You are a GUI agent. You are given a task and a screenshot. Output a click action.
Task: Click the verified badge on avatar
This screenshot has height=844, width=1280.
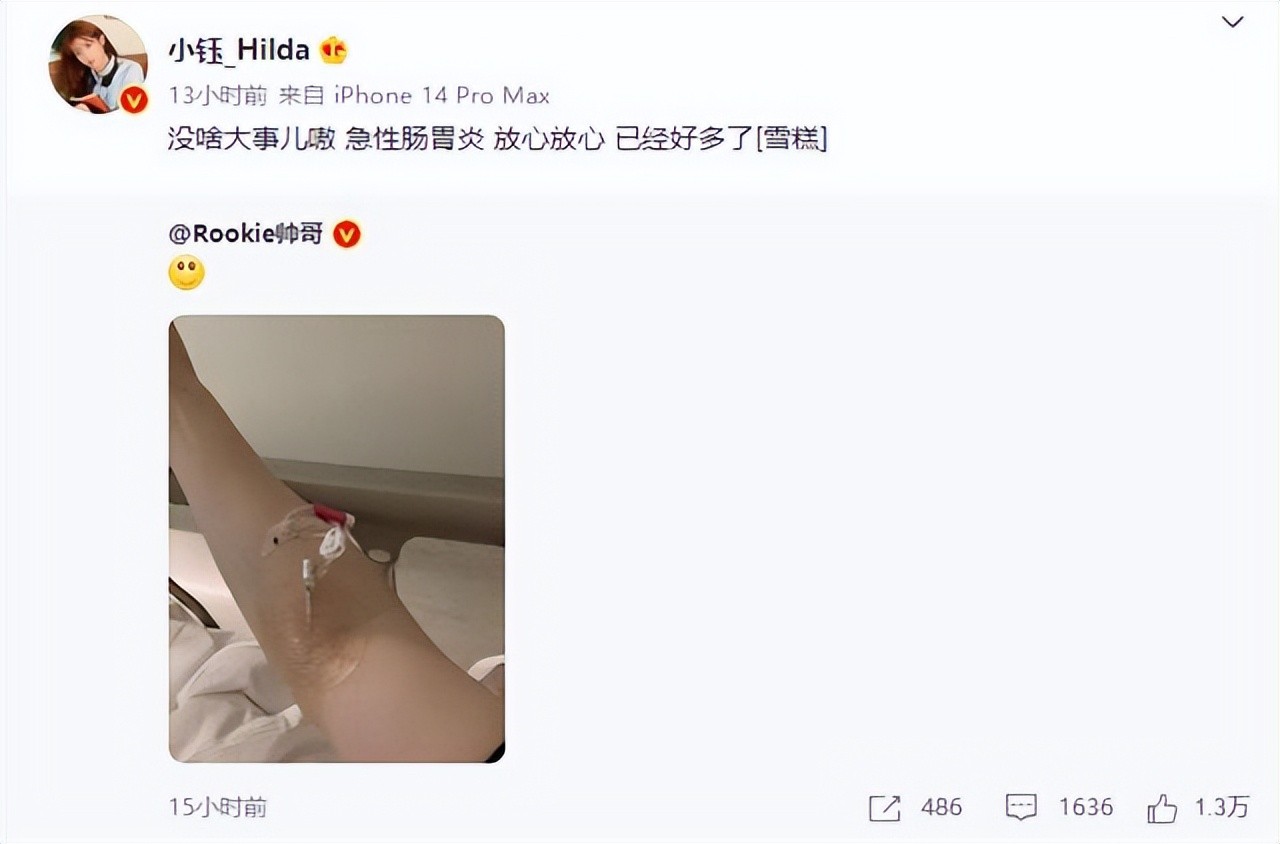[133, 99]
